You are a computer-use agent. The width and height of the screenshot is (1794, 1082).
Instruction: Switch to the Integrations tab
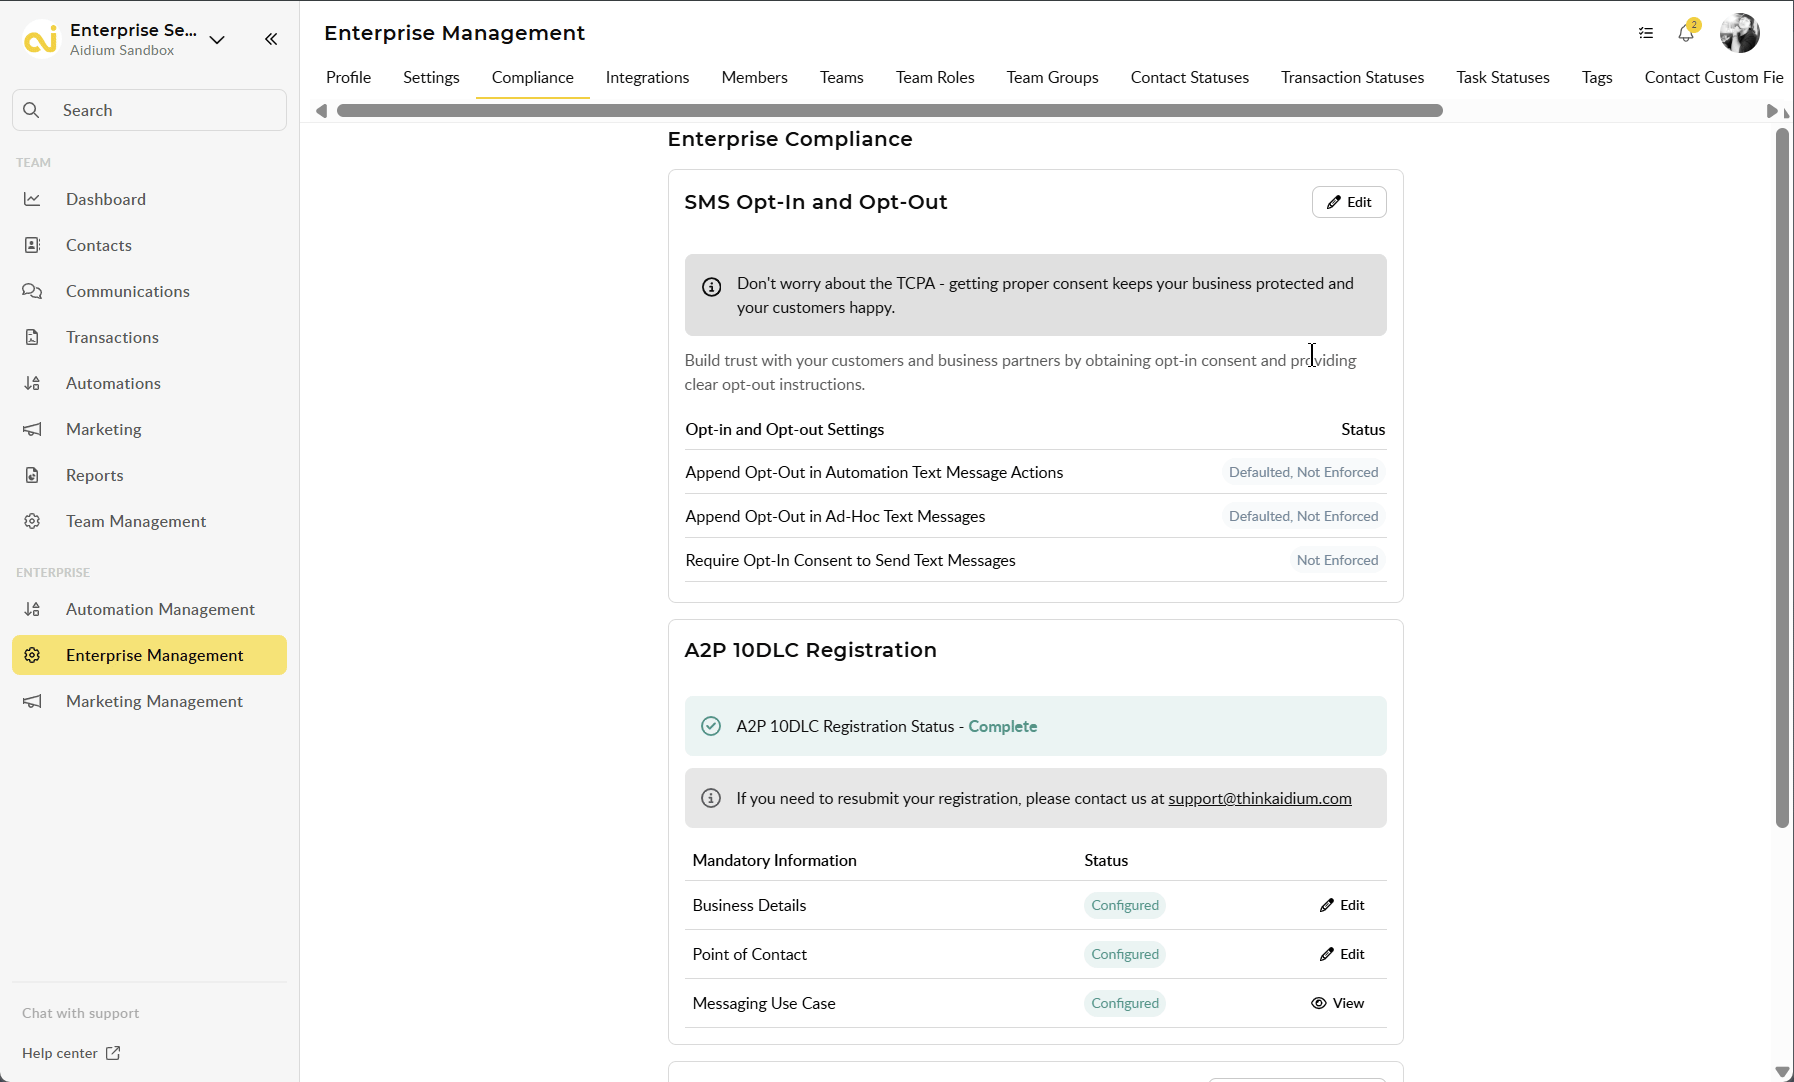click(x=647, y=77)
